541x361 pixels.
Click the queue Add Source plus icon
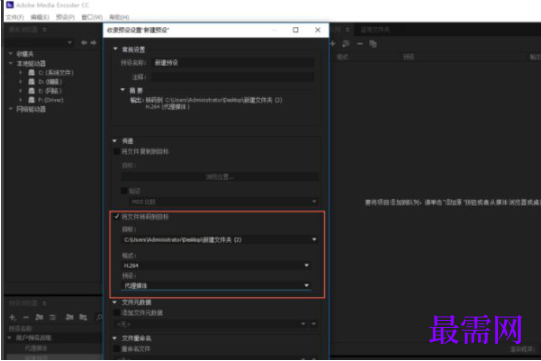(333, 43)
